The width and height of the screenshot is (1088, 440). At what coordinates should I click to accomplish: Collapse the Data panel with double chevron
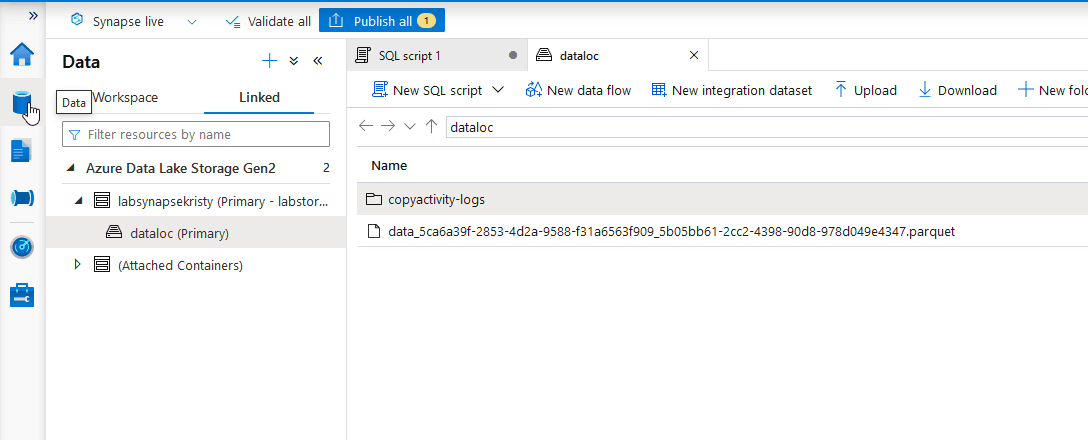pos(318,61)
